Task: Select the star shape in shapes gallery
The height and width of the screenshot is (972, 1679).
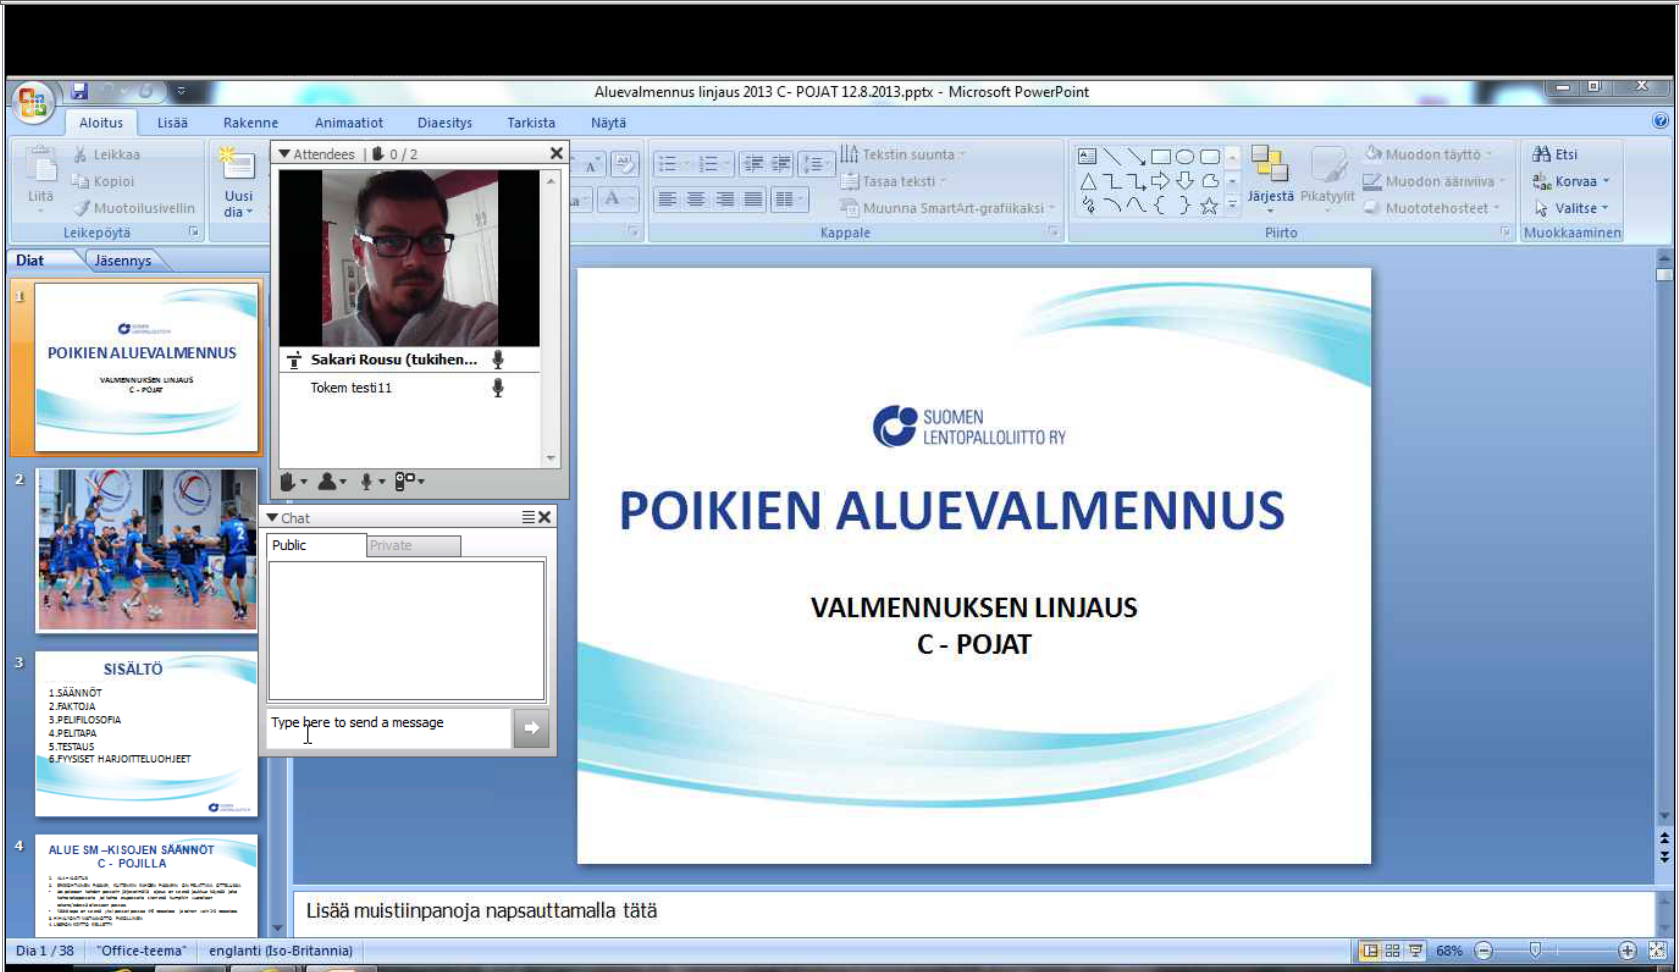Action: pos(1209,206)
